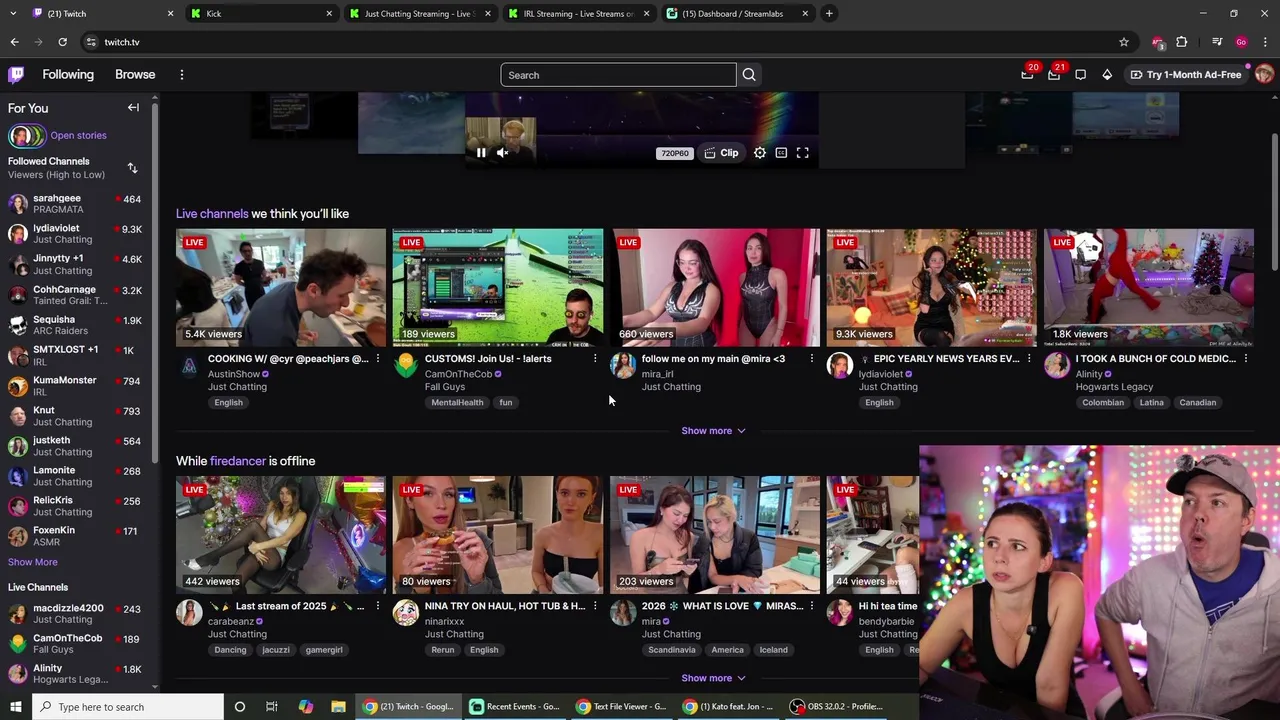The width and height of the screenshot is (1280, 720).
Task: Collapse the For You sidebar
Action: click(x=133, y=108)
